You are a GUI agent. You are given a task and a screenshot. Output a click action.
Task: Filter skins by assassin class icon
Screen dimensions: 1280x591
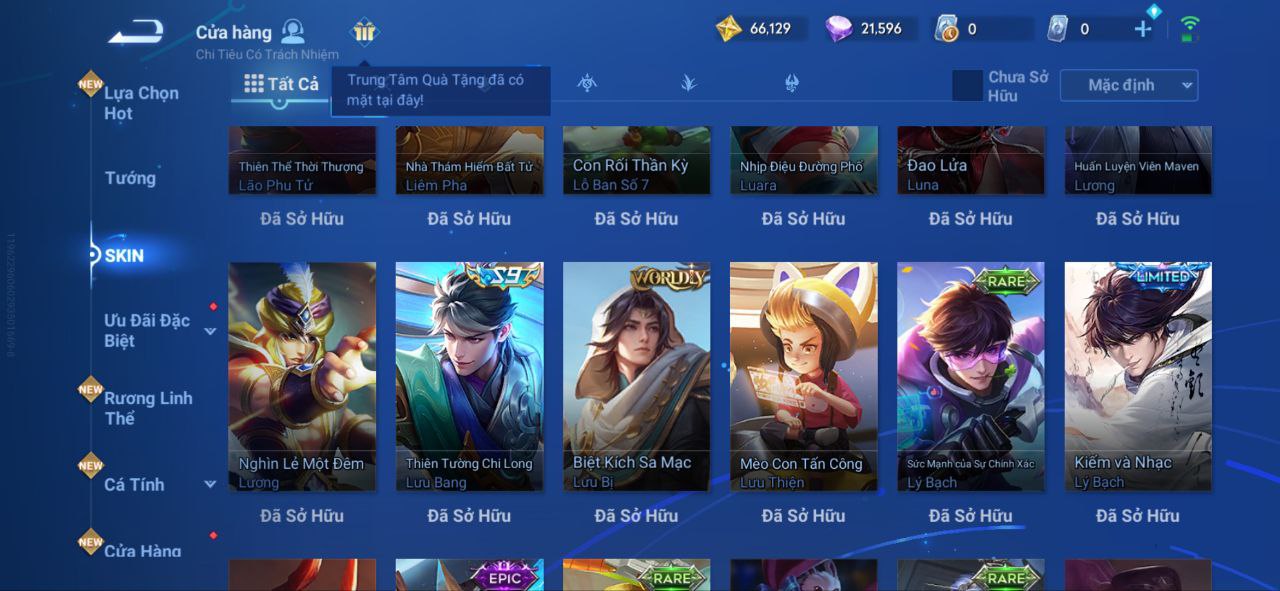click(x=587, y=83)
